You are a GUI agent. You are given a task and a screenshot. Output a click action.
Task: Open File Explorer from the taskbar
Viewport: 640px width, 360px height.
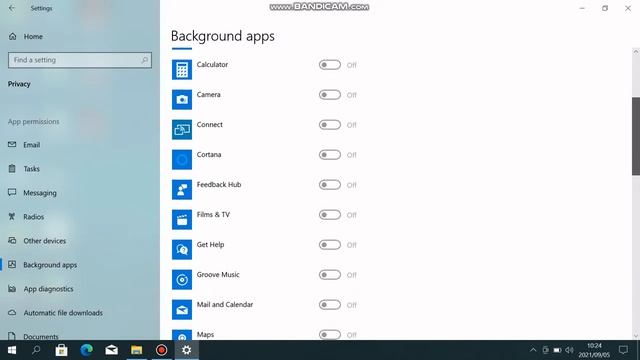coord(136,350)
